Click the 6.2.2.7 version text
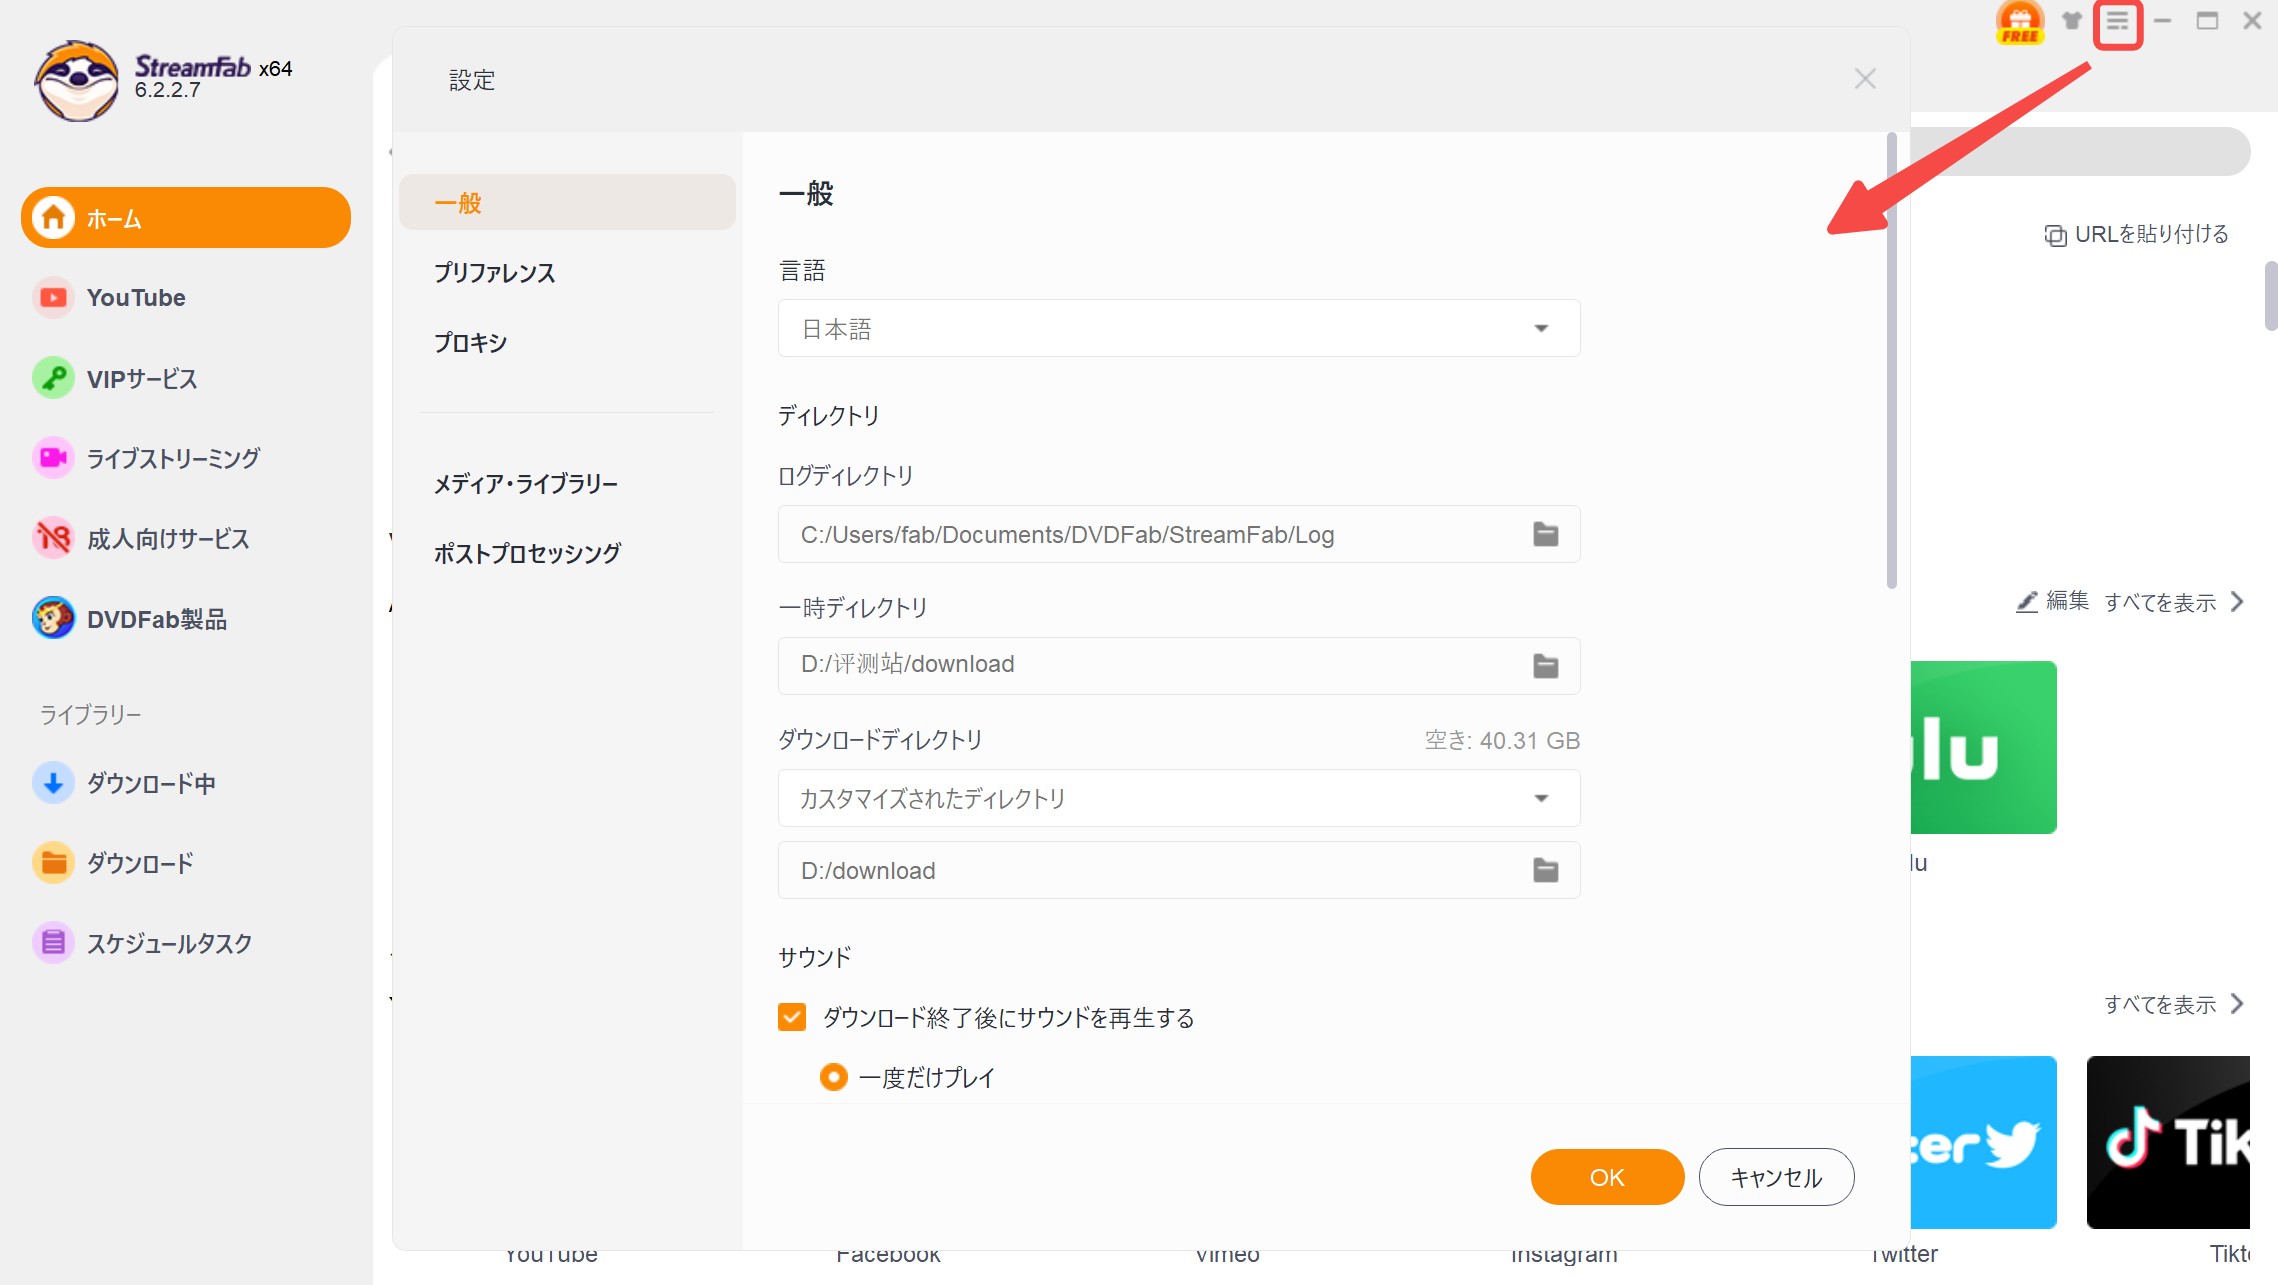The image size is (2278, 1285). pos(168,90)
